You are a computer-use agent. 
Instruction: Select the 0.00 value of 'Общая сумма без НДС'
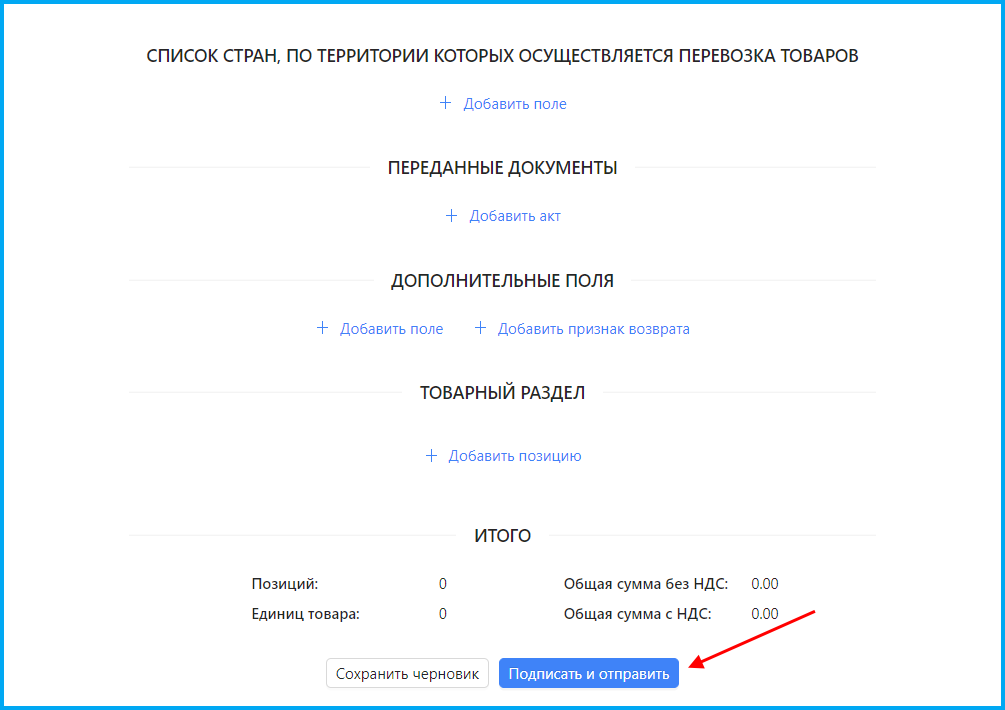coord(765,584)
